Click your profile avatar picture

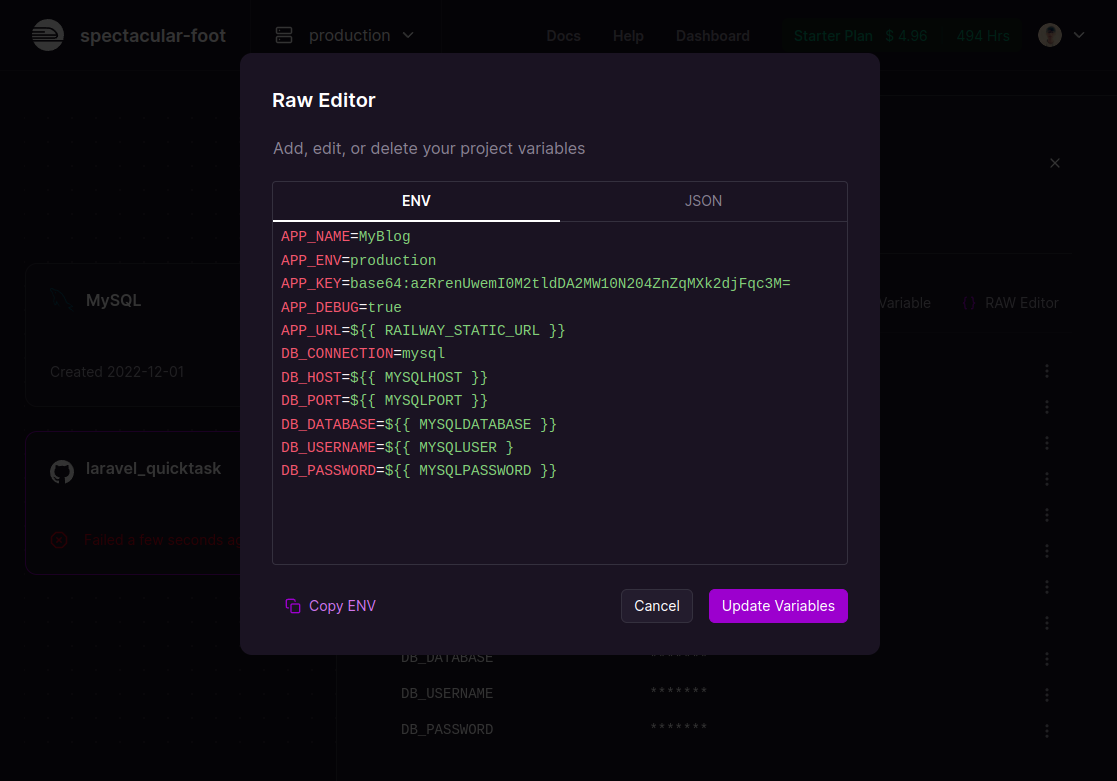[1048, 34]
